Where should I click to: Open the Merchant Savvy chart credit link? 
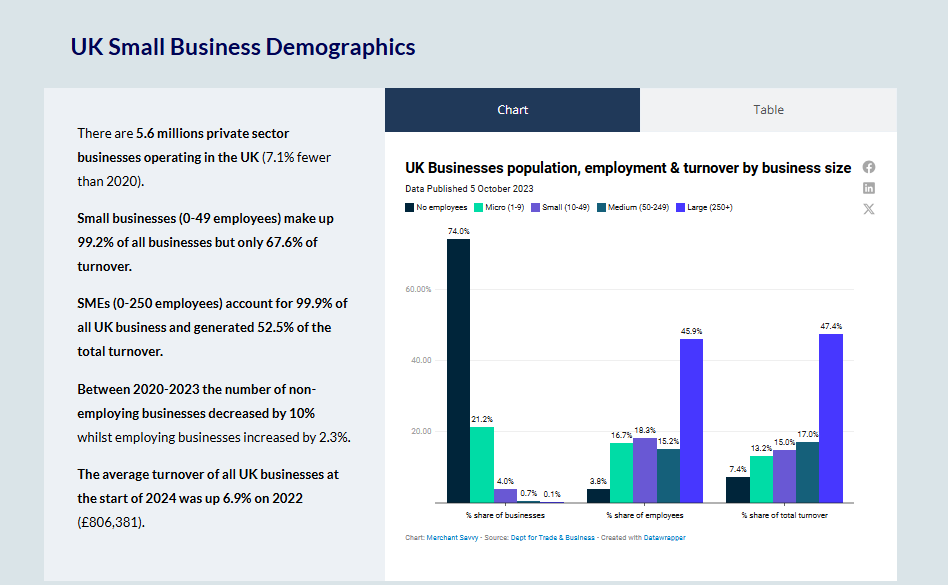[452, 537]
